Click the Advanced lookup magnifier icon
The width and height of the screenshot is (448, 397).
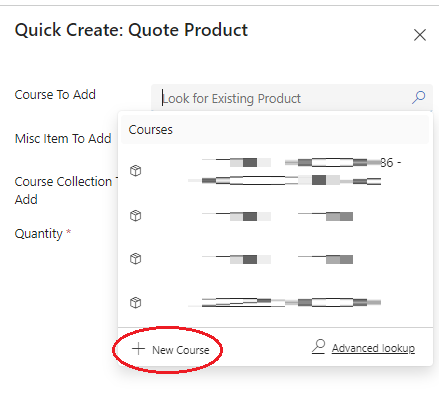pyautogui.click(x=319, y=347)
